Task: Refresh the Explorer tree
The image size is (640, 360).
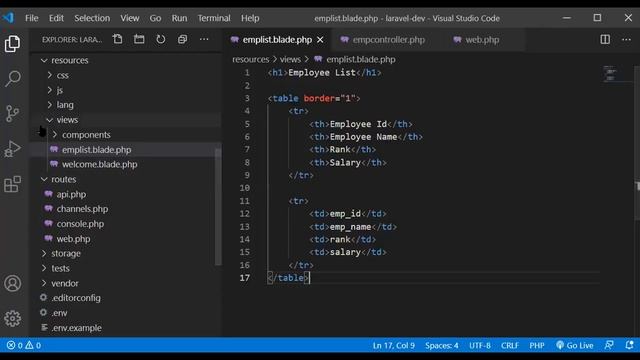Action: pyautogui.click(x=161, y=39)
